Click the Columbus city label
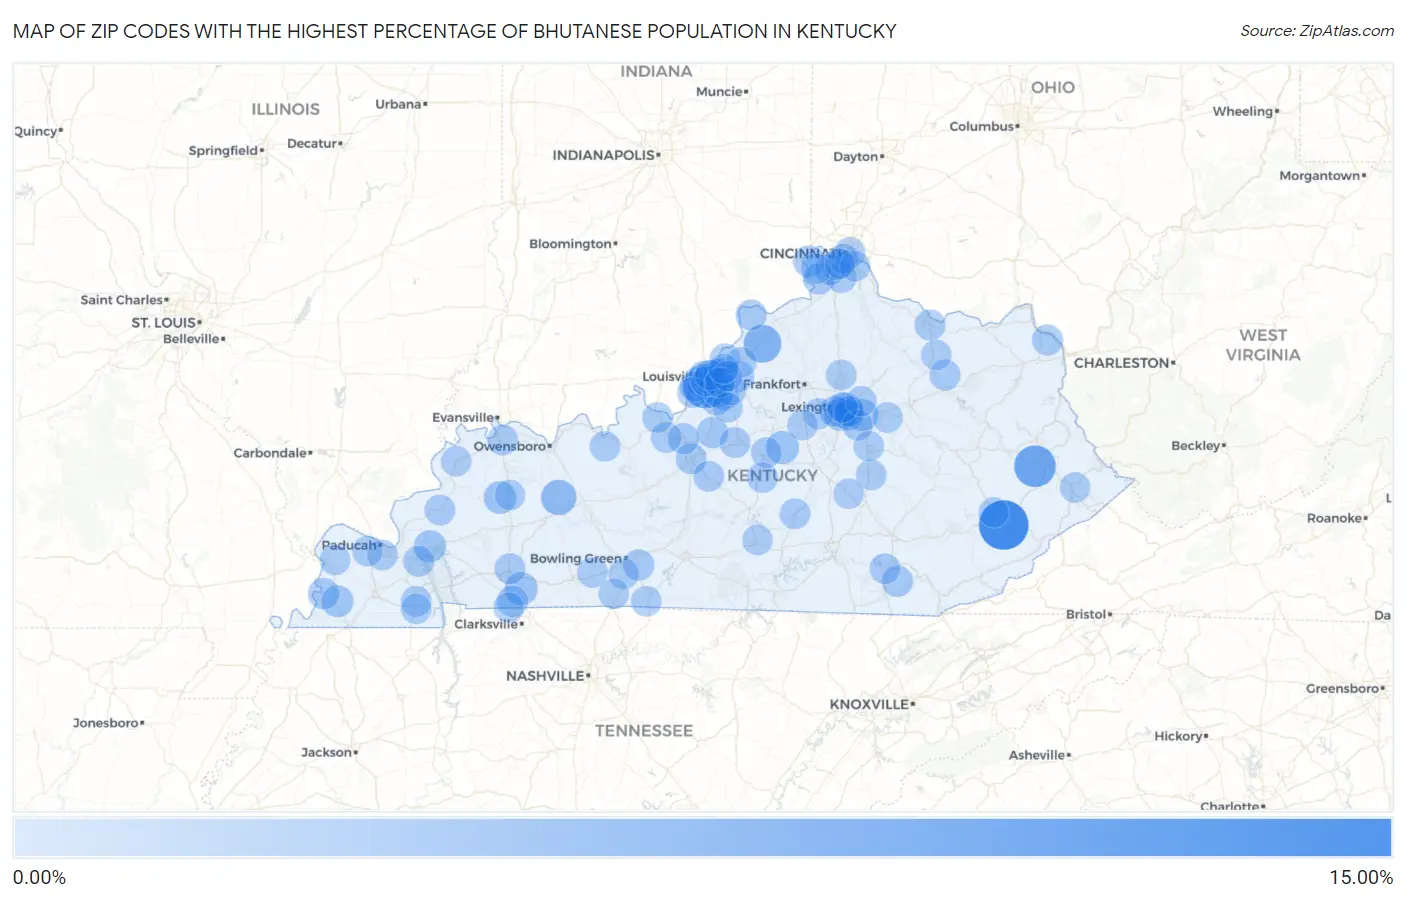The image size is (1406, 899). click(x=982, y=126)
